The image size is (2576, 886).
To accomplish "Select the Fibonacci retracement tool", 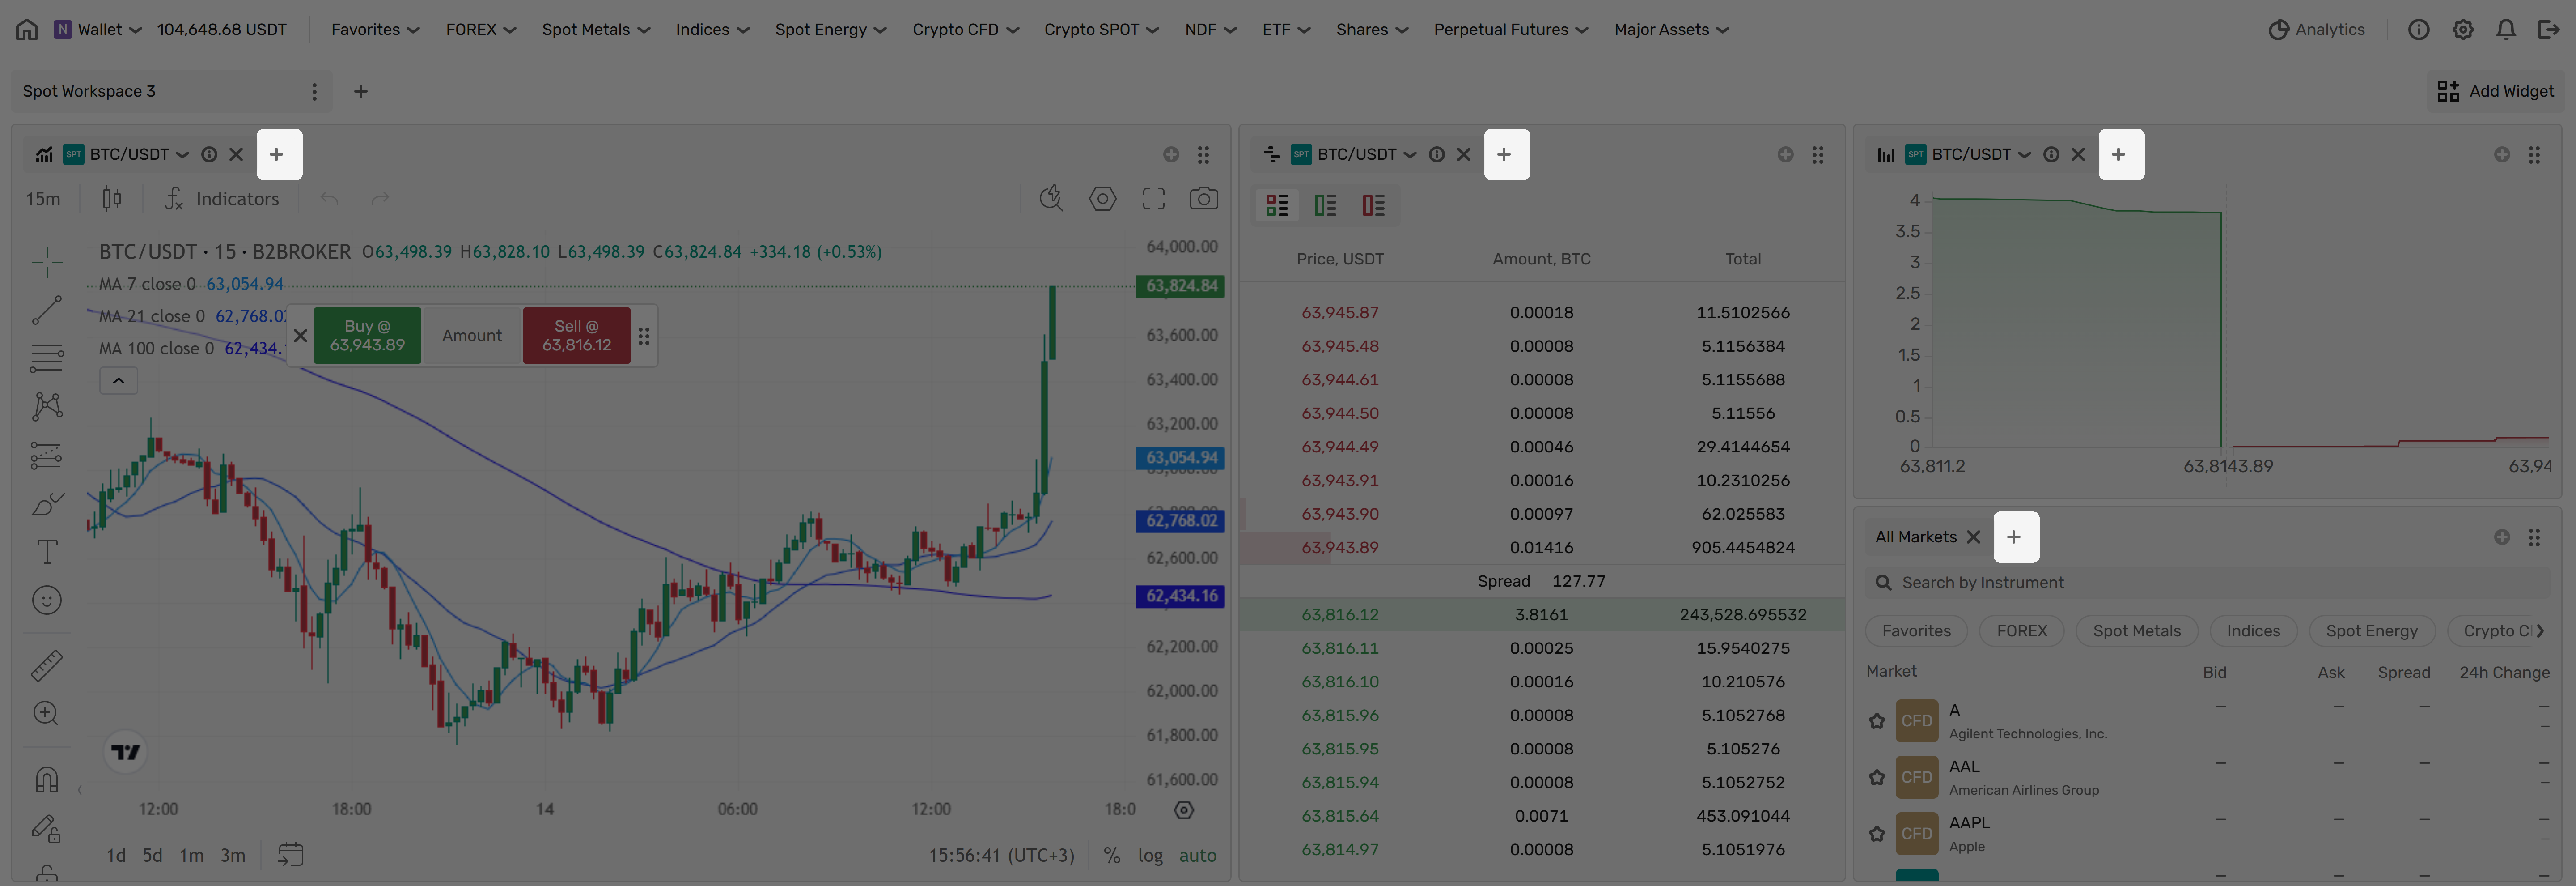I will [46, 358].
